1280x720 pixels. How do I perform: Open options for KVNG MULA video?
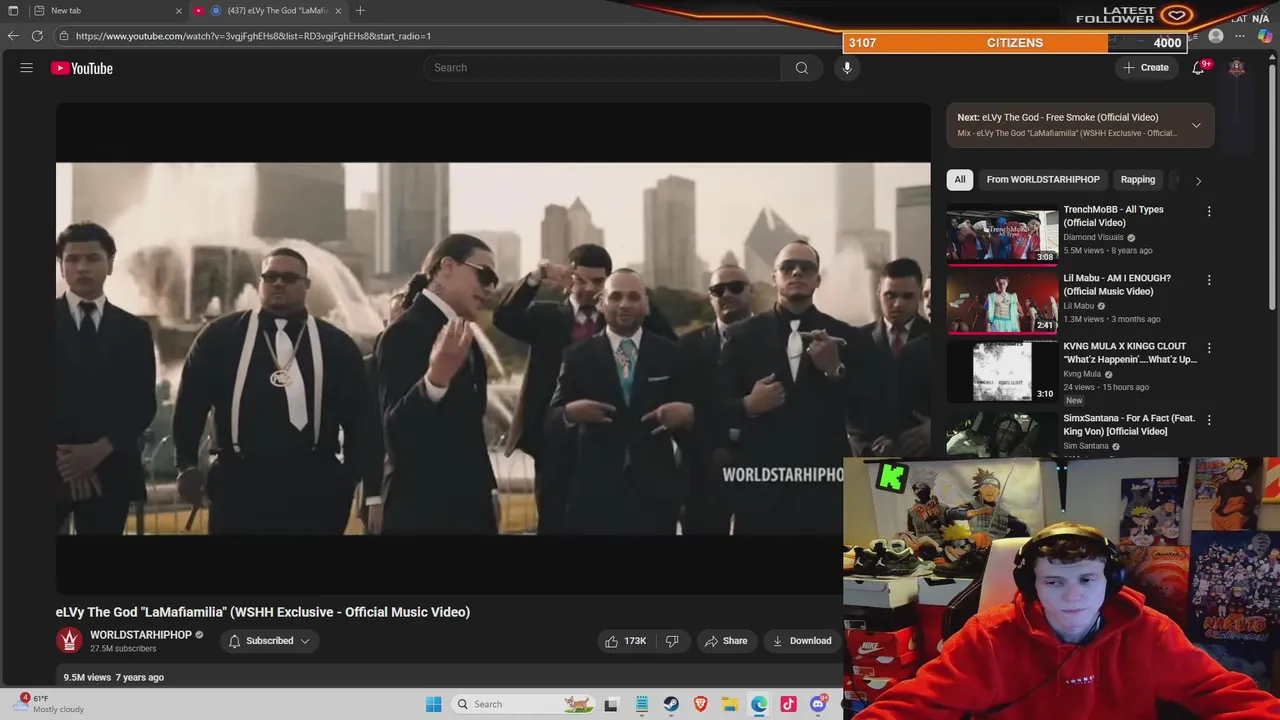tap(1209, 348)
